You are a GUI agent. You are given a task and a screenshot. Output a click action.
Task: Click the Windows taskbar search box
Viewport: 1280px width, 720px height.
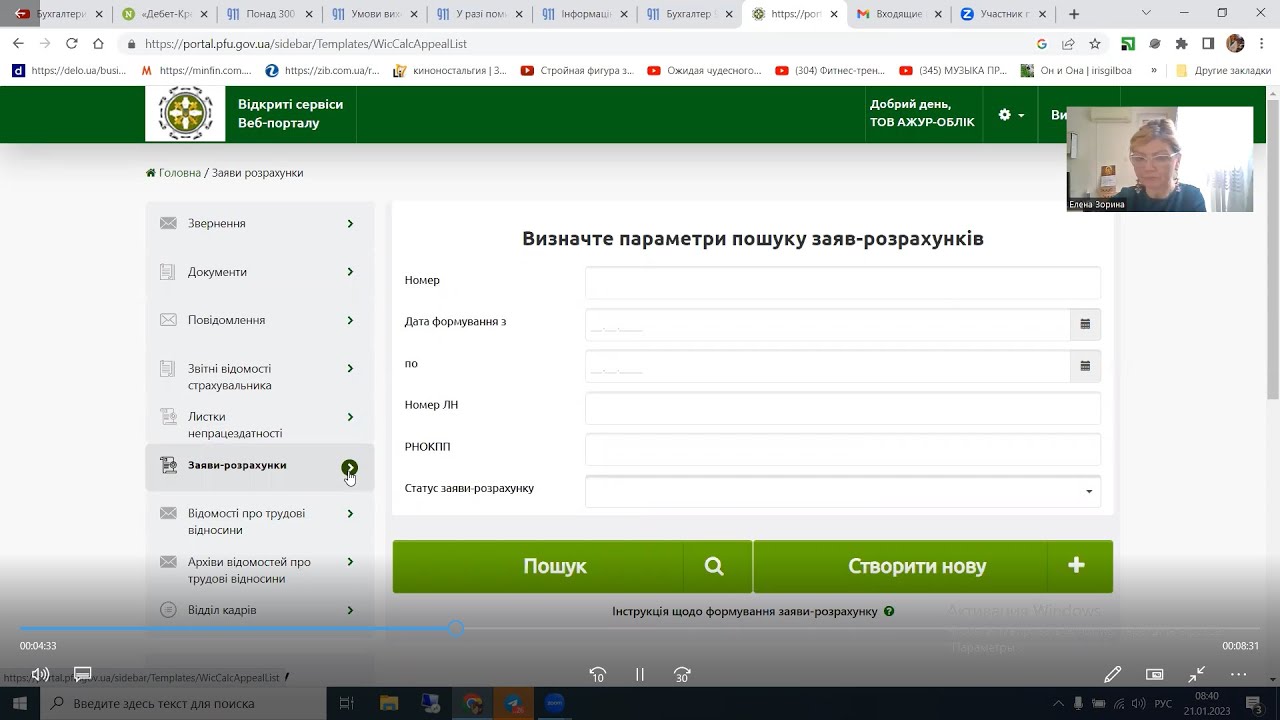coord(183,703)
